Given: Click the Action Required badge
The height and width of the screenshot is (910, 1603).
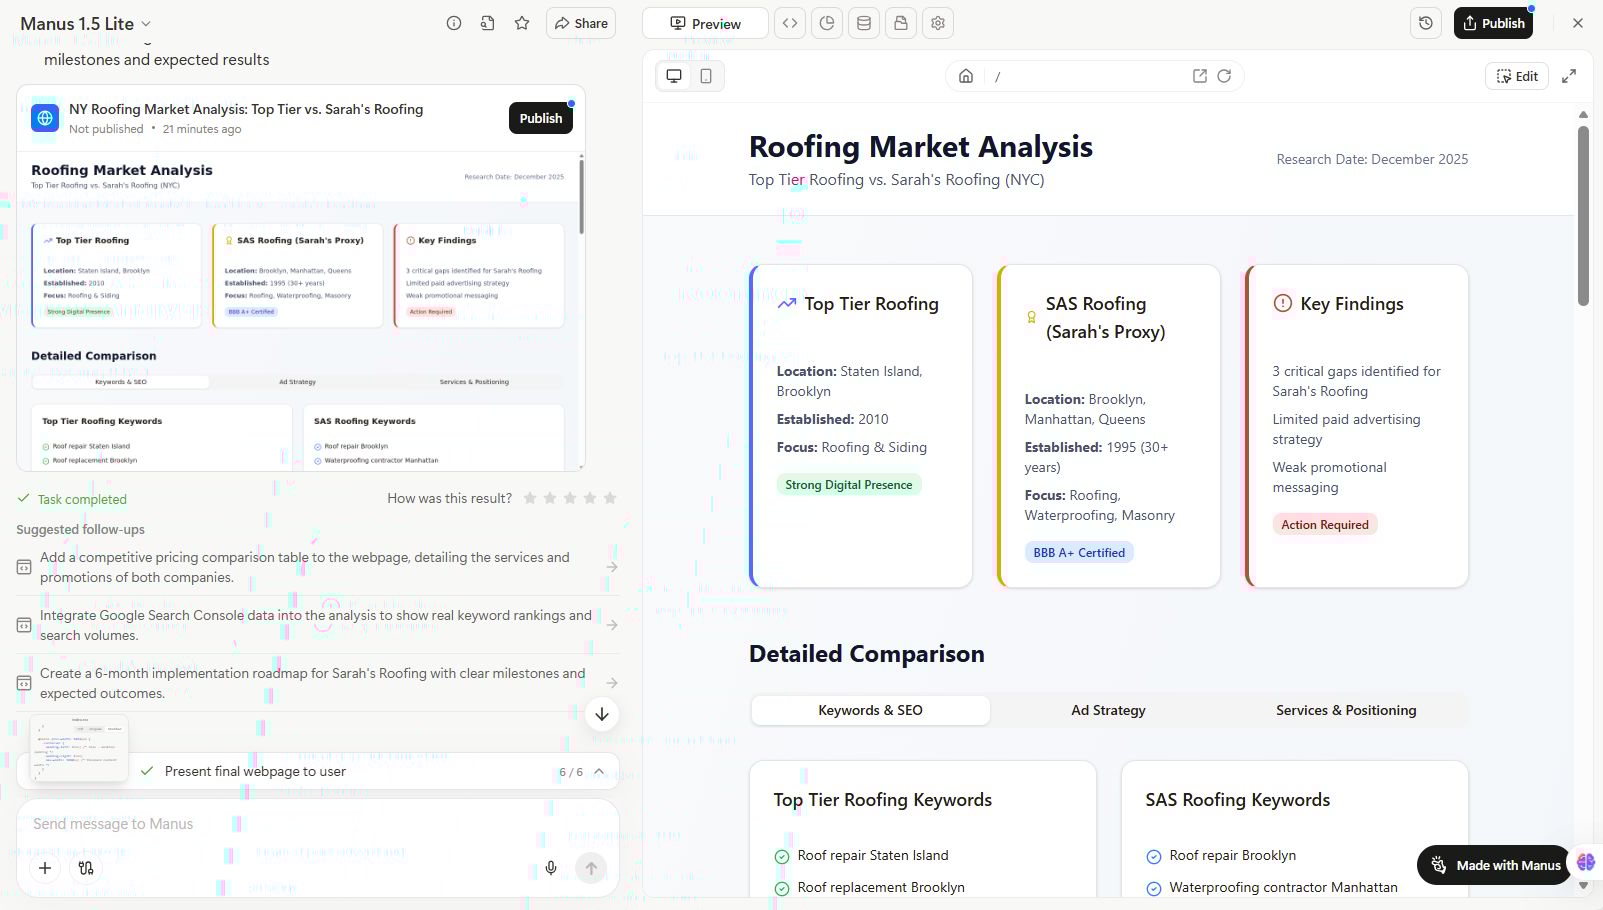Looking at the screenshot, I should point(1325,525).
